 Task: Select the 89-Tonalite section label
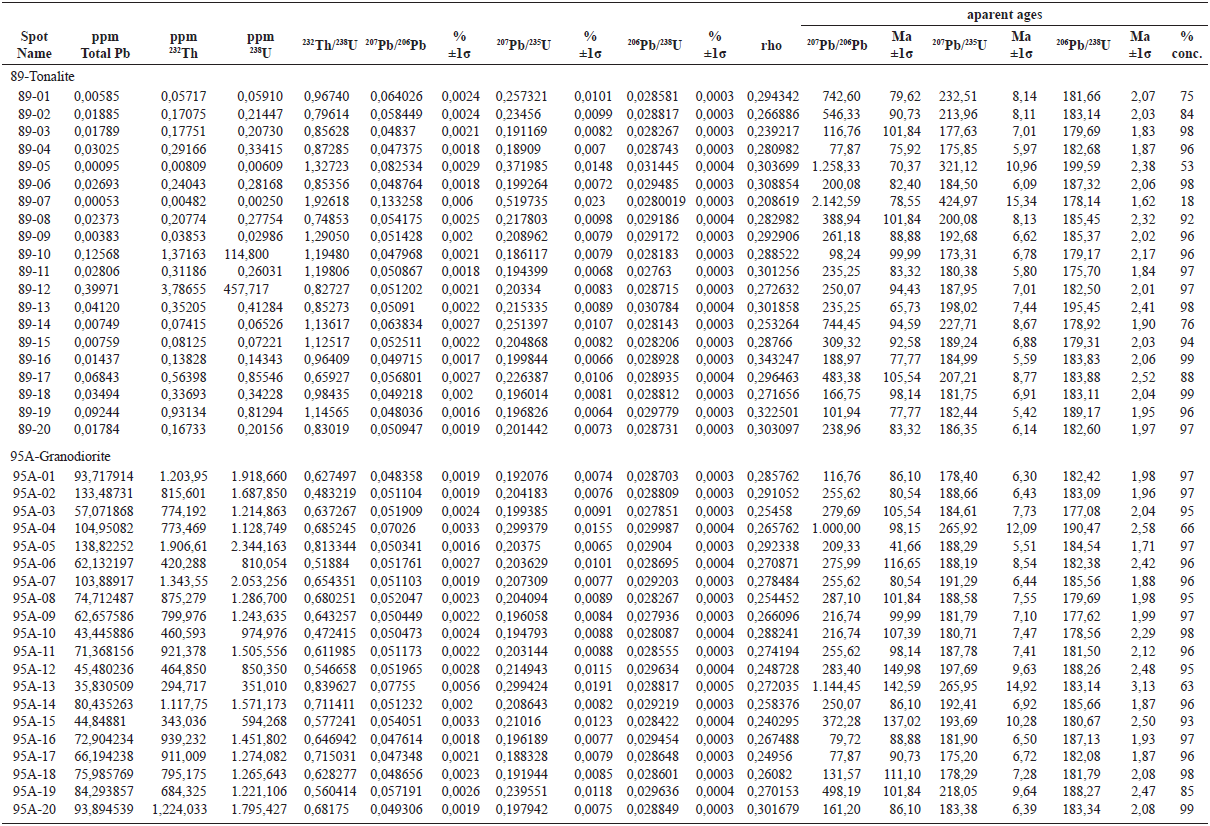tap(44, 77)
